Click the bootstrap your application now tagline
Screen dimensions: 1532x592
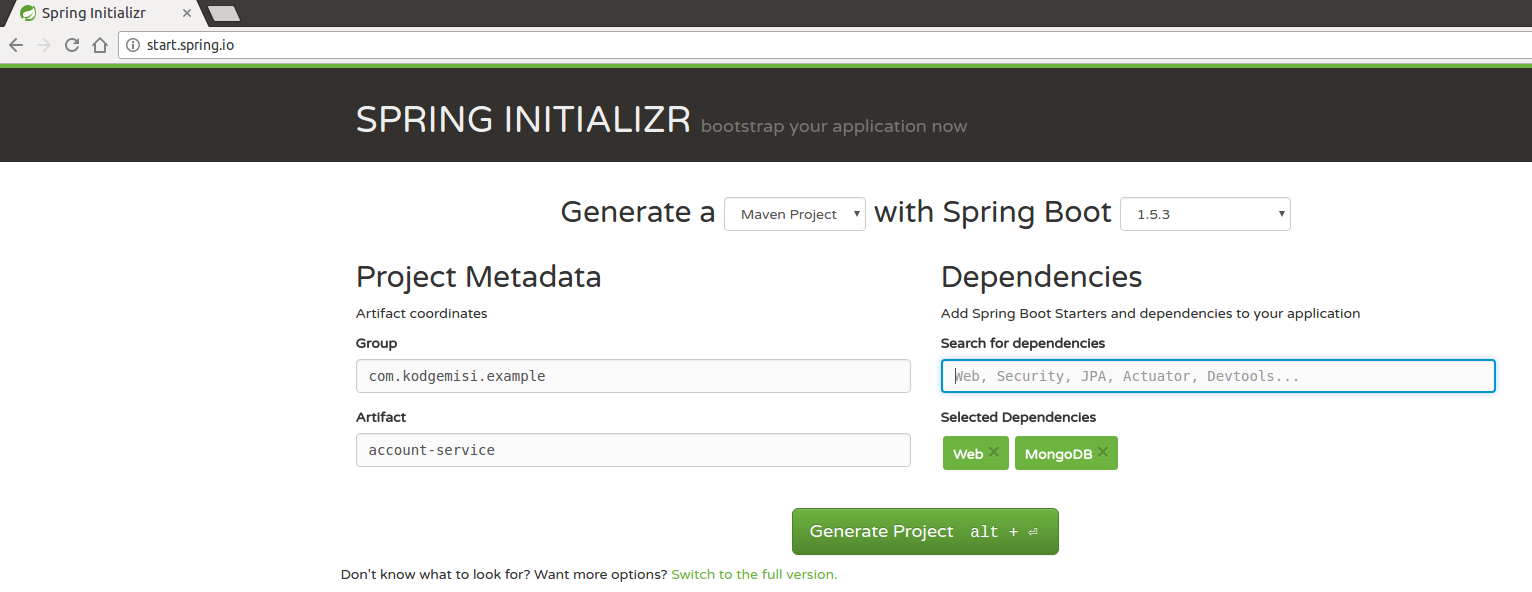[x=834, y=126]
